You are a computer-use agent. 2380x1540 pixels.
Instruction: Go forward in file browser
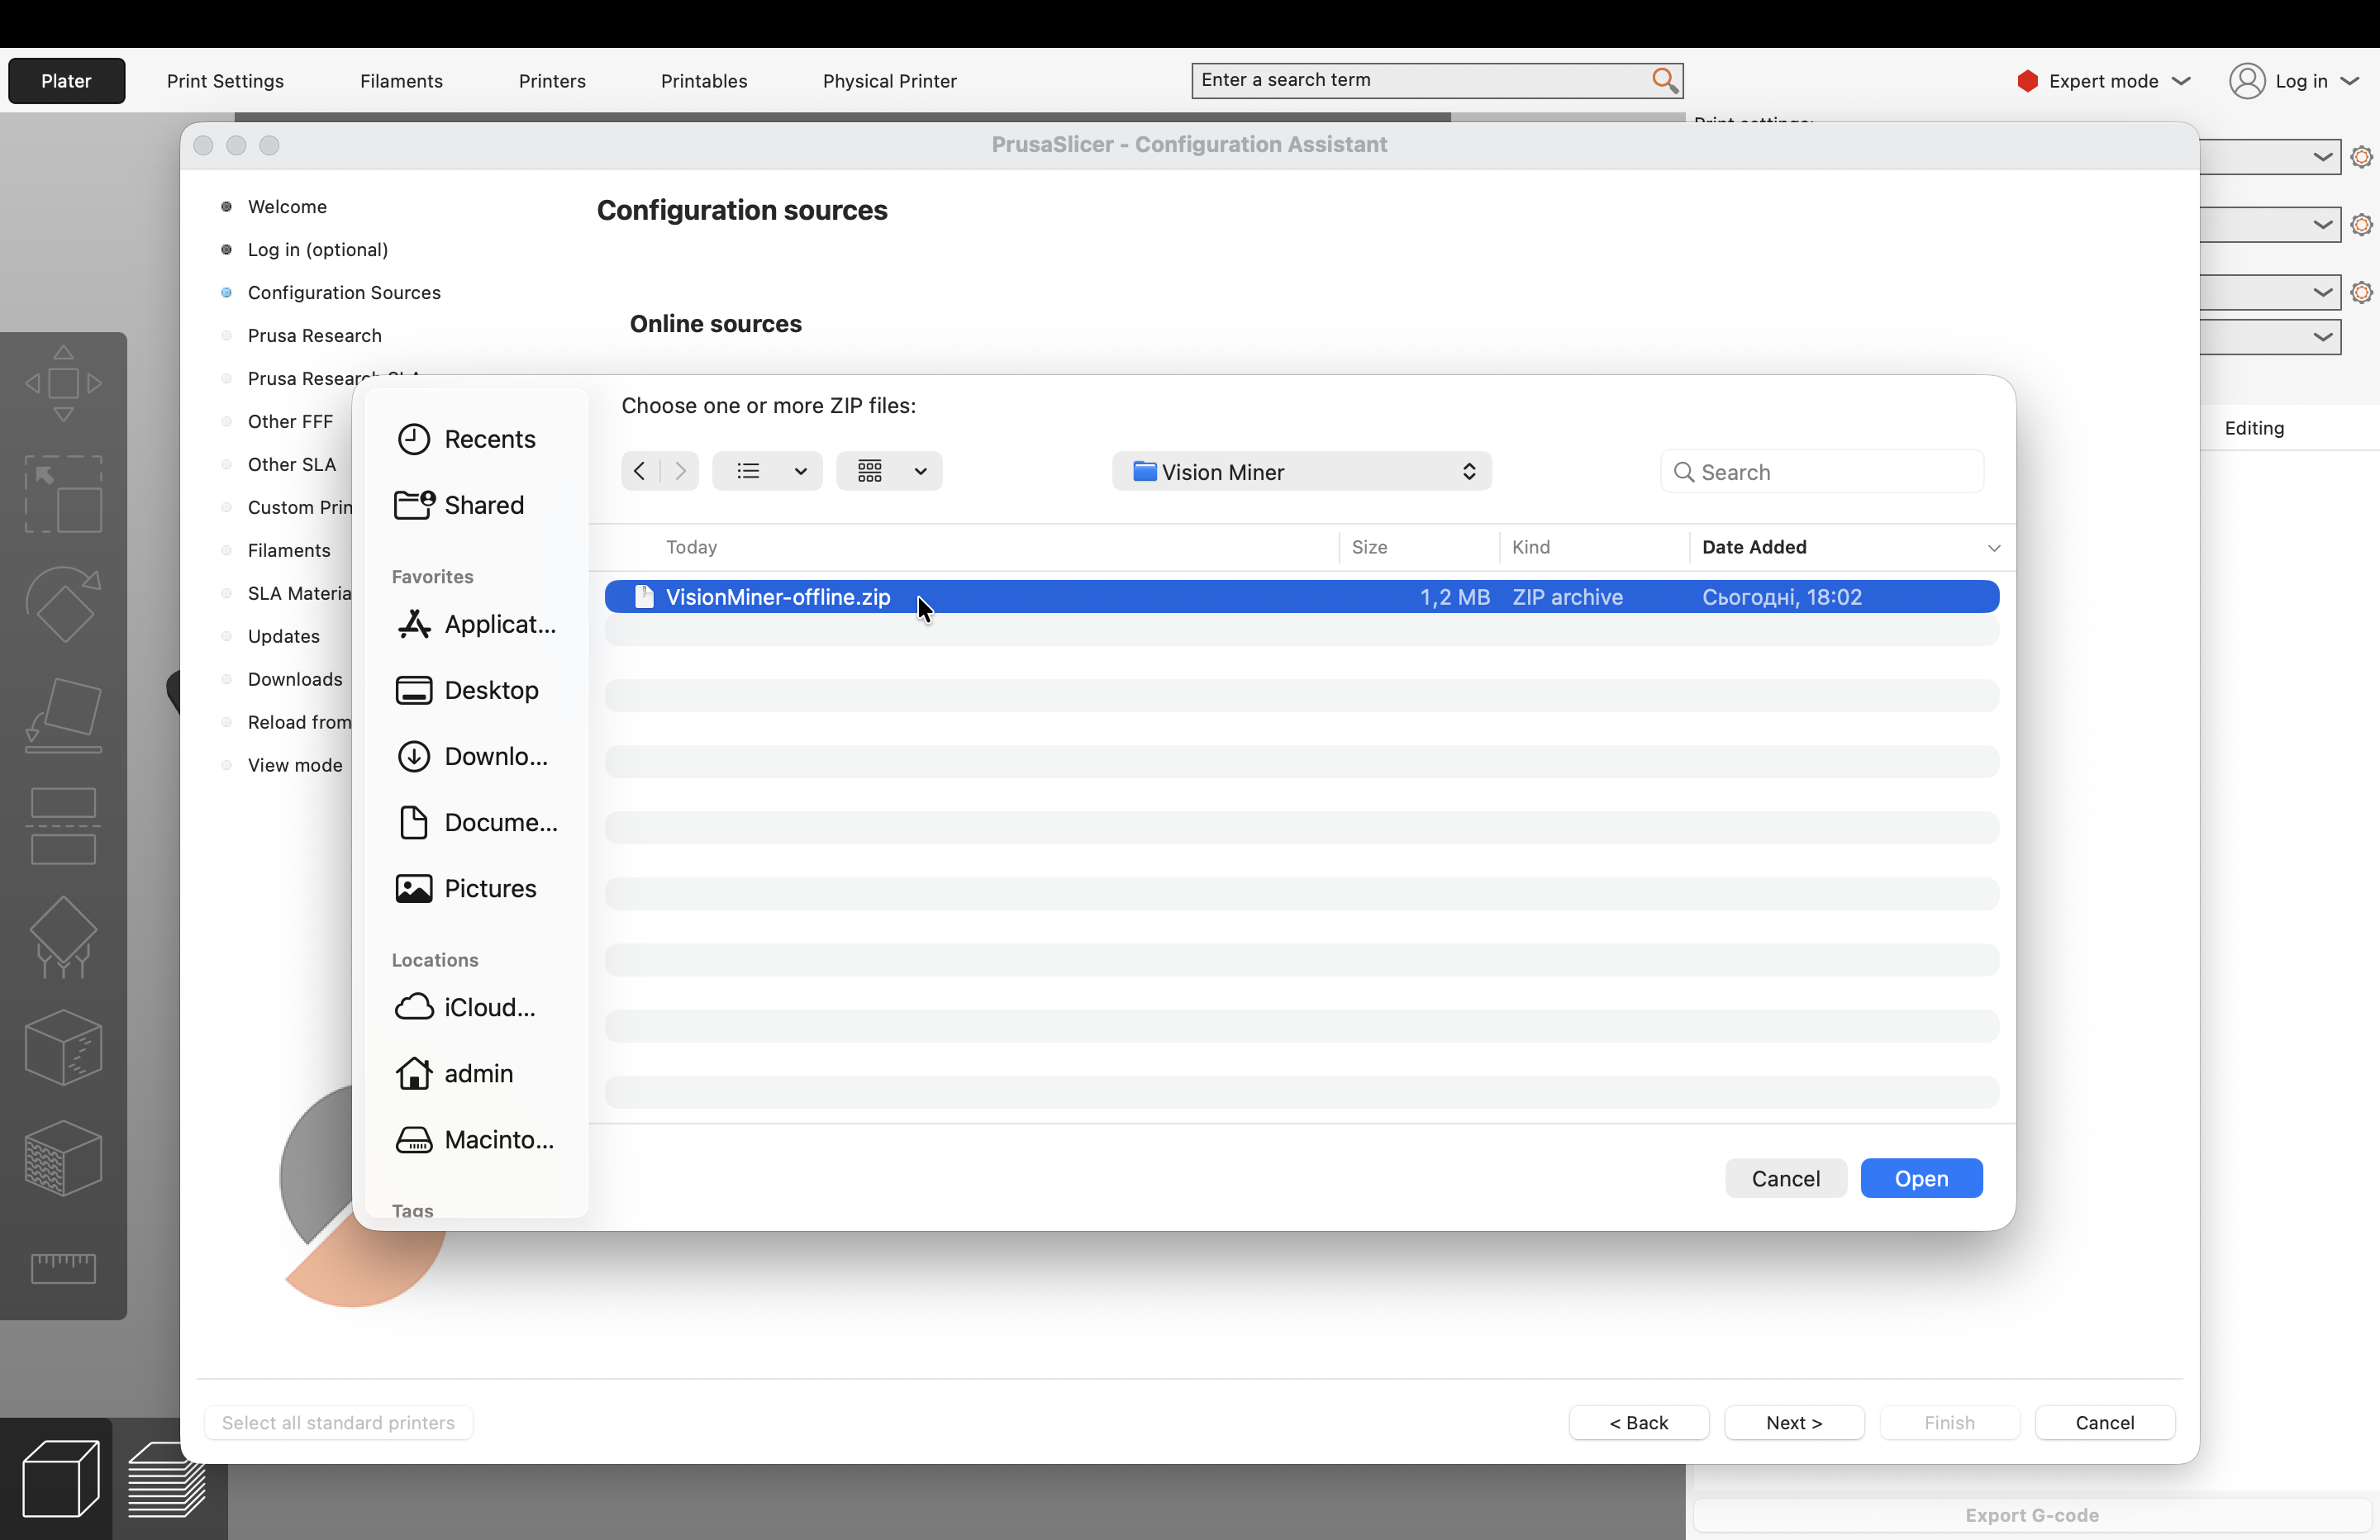click(680, 471)
